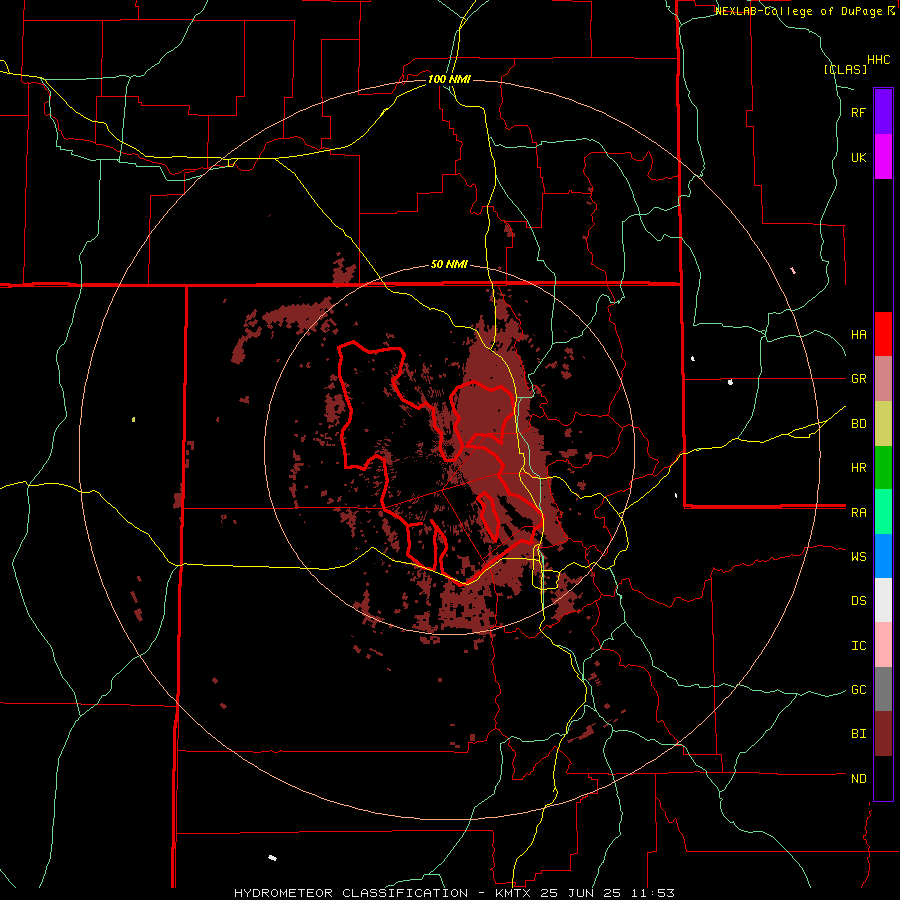
Task: Click the HR legend label
Action: click(858, 468)
